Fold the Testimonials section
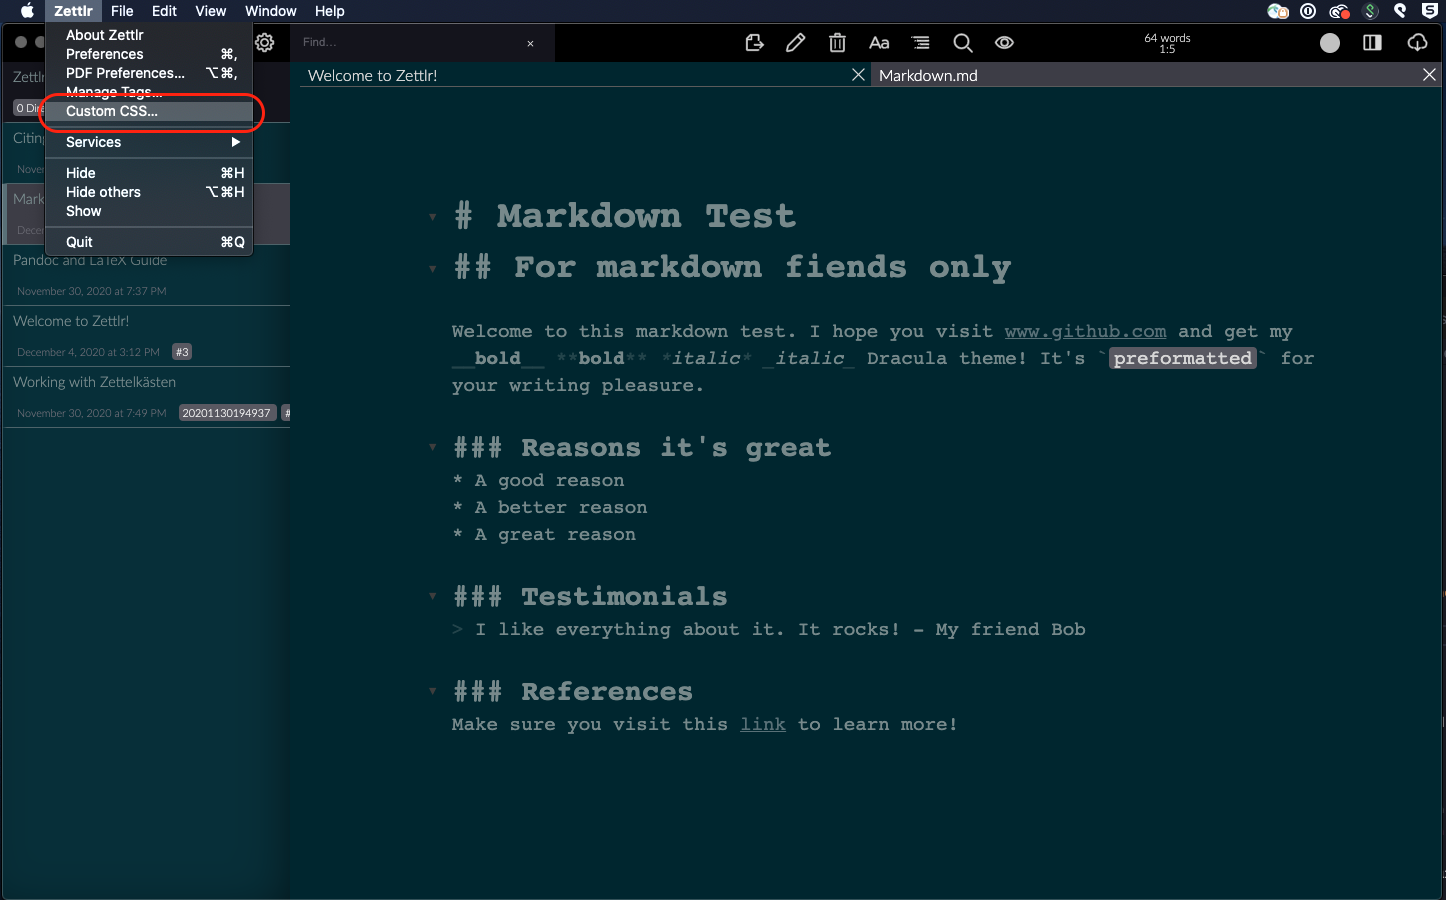Screen dimensions: 1446x900 click(432, 596)
